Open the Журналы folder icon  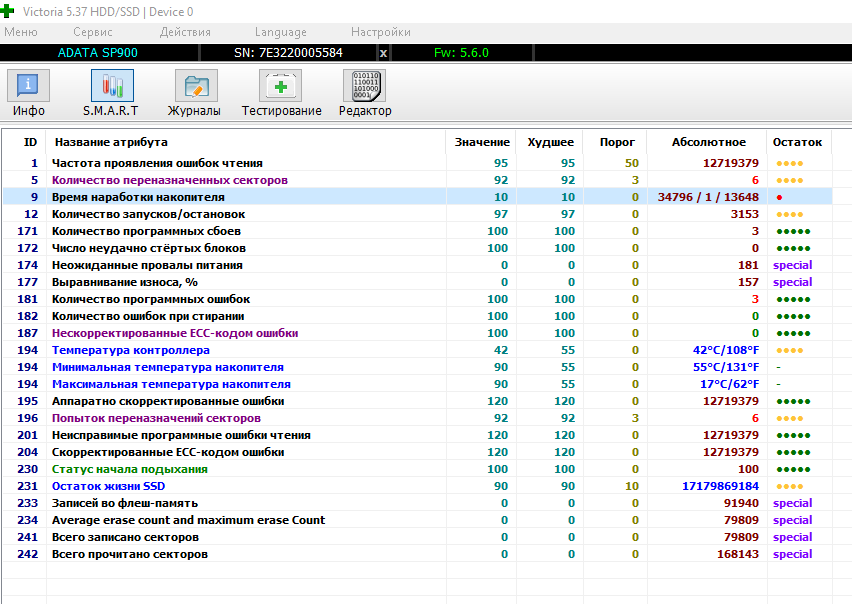point(194,87)
